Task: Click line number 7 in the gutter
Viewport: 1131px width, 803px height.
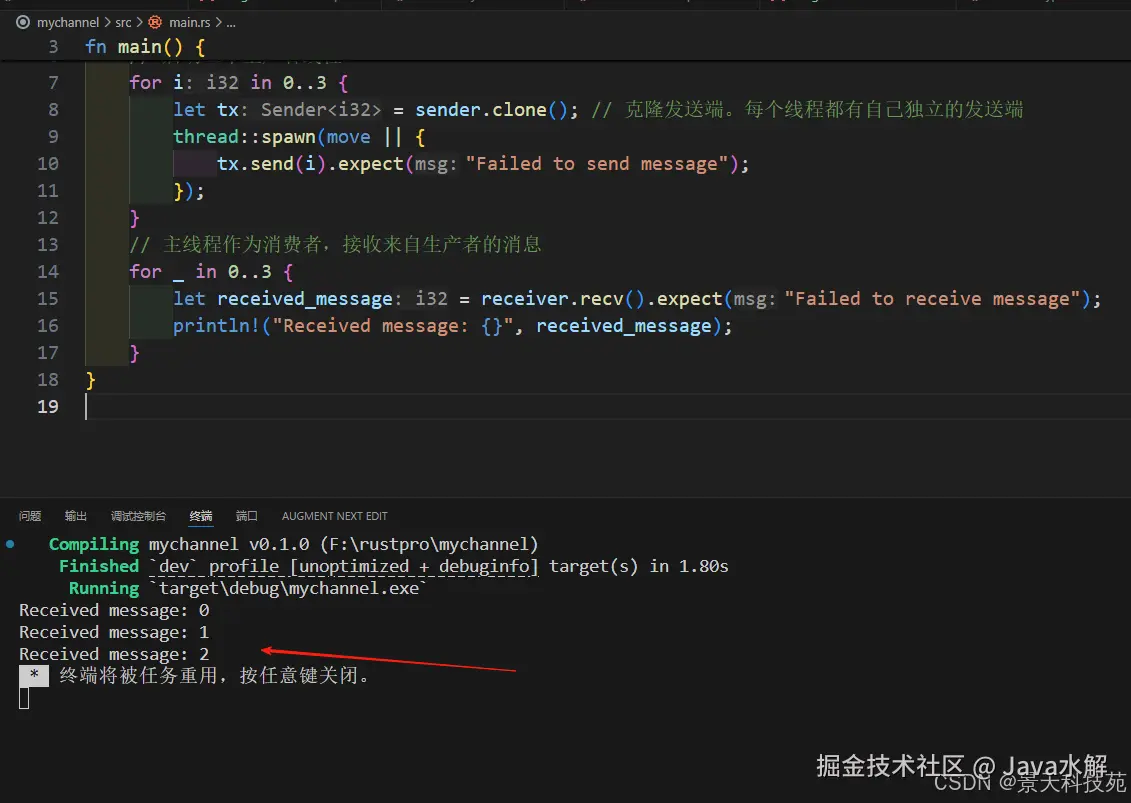Action: point(53,83)
